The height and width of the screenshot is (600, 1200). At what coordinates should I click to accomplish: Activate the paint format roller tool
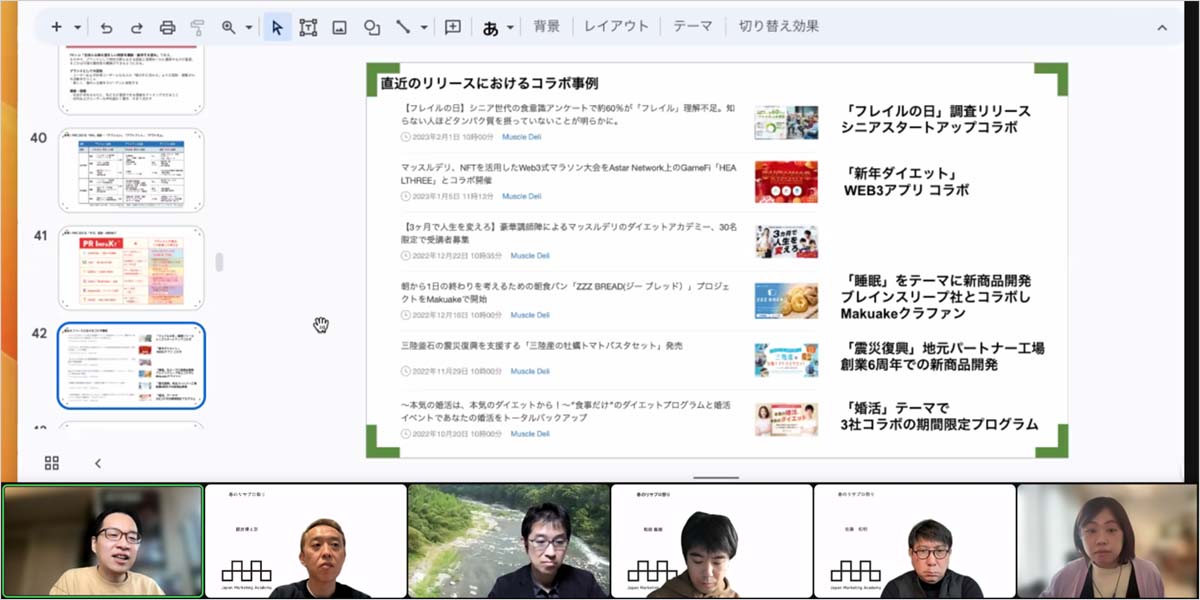pos(197,27)
